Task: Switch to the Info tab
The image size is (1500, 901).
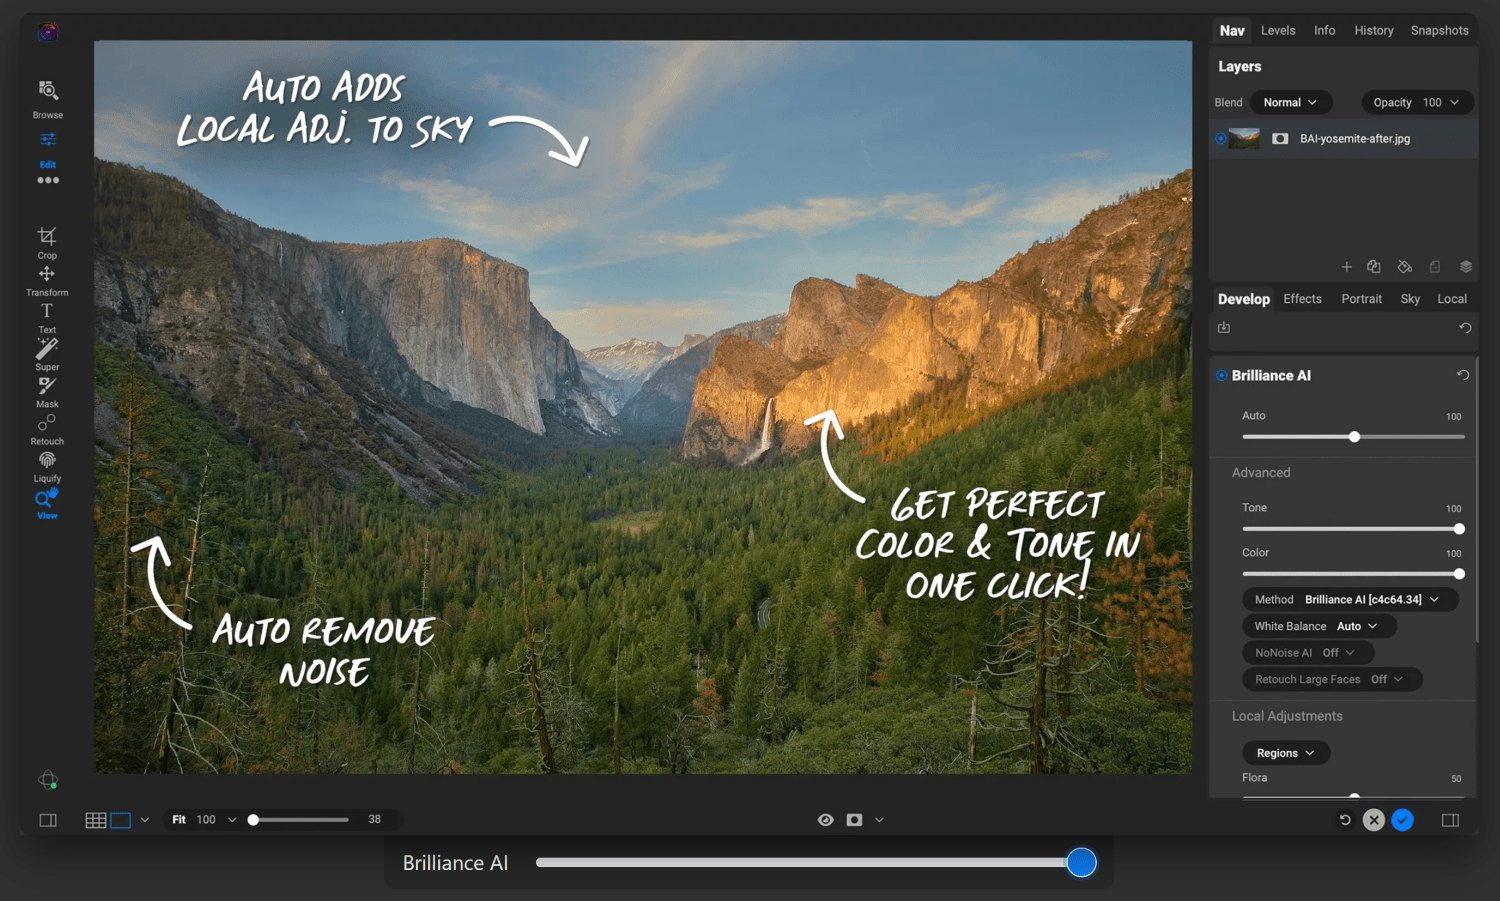Action: point(1324,31)
